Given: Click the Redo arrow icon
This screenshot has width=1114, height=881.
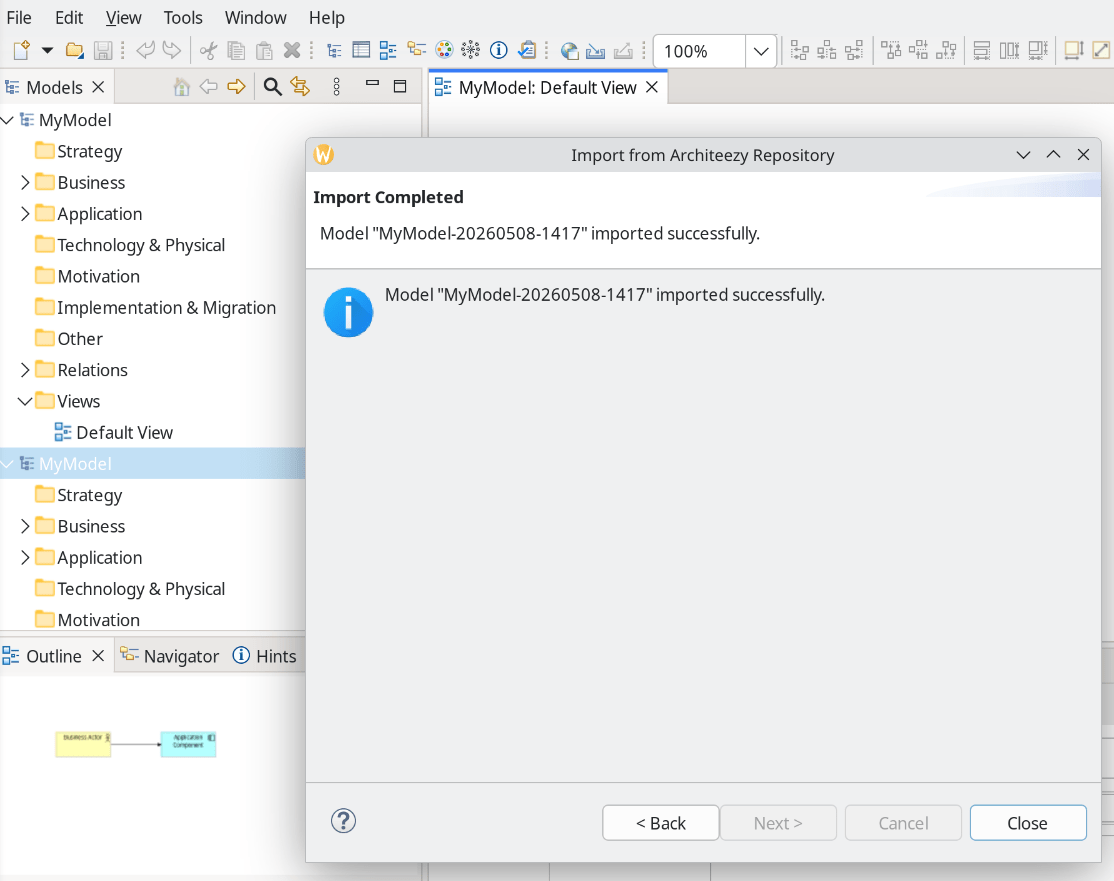Looking at the screenshot, I should tap(172, 50).
